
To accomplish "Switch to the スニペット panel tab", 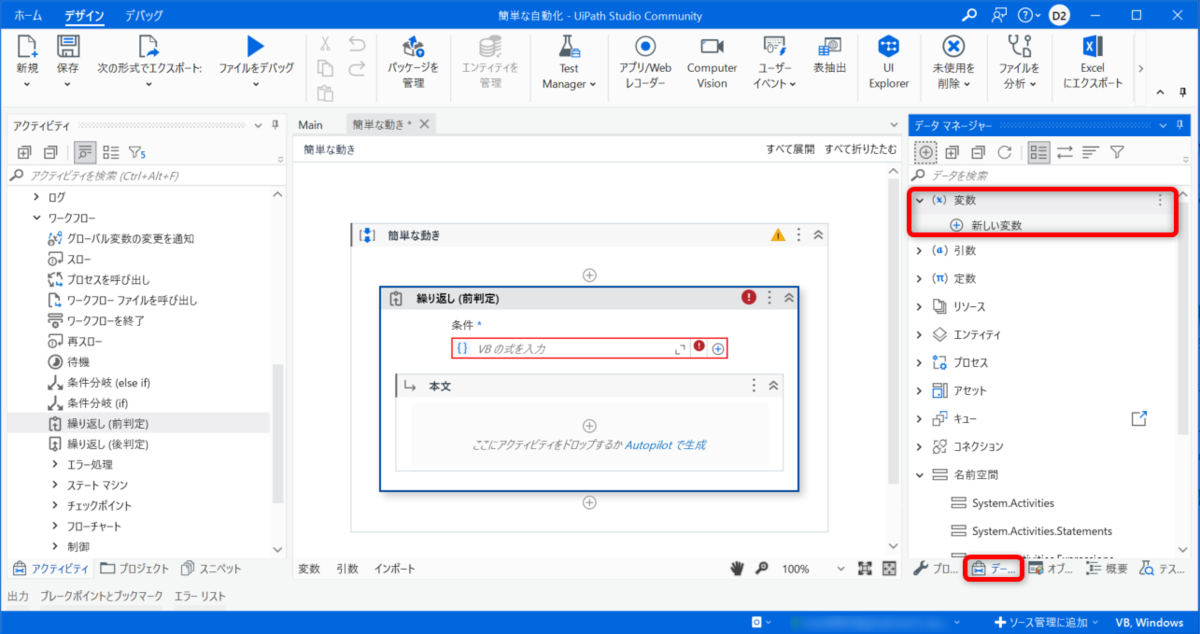I will pos(211,568).
